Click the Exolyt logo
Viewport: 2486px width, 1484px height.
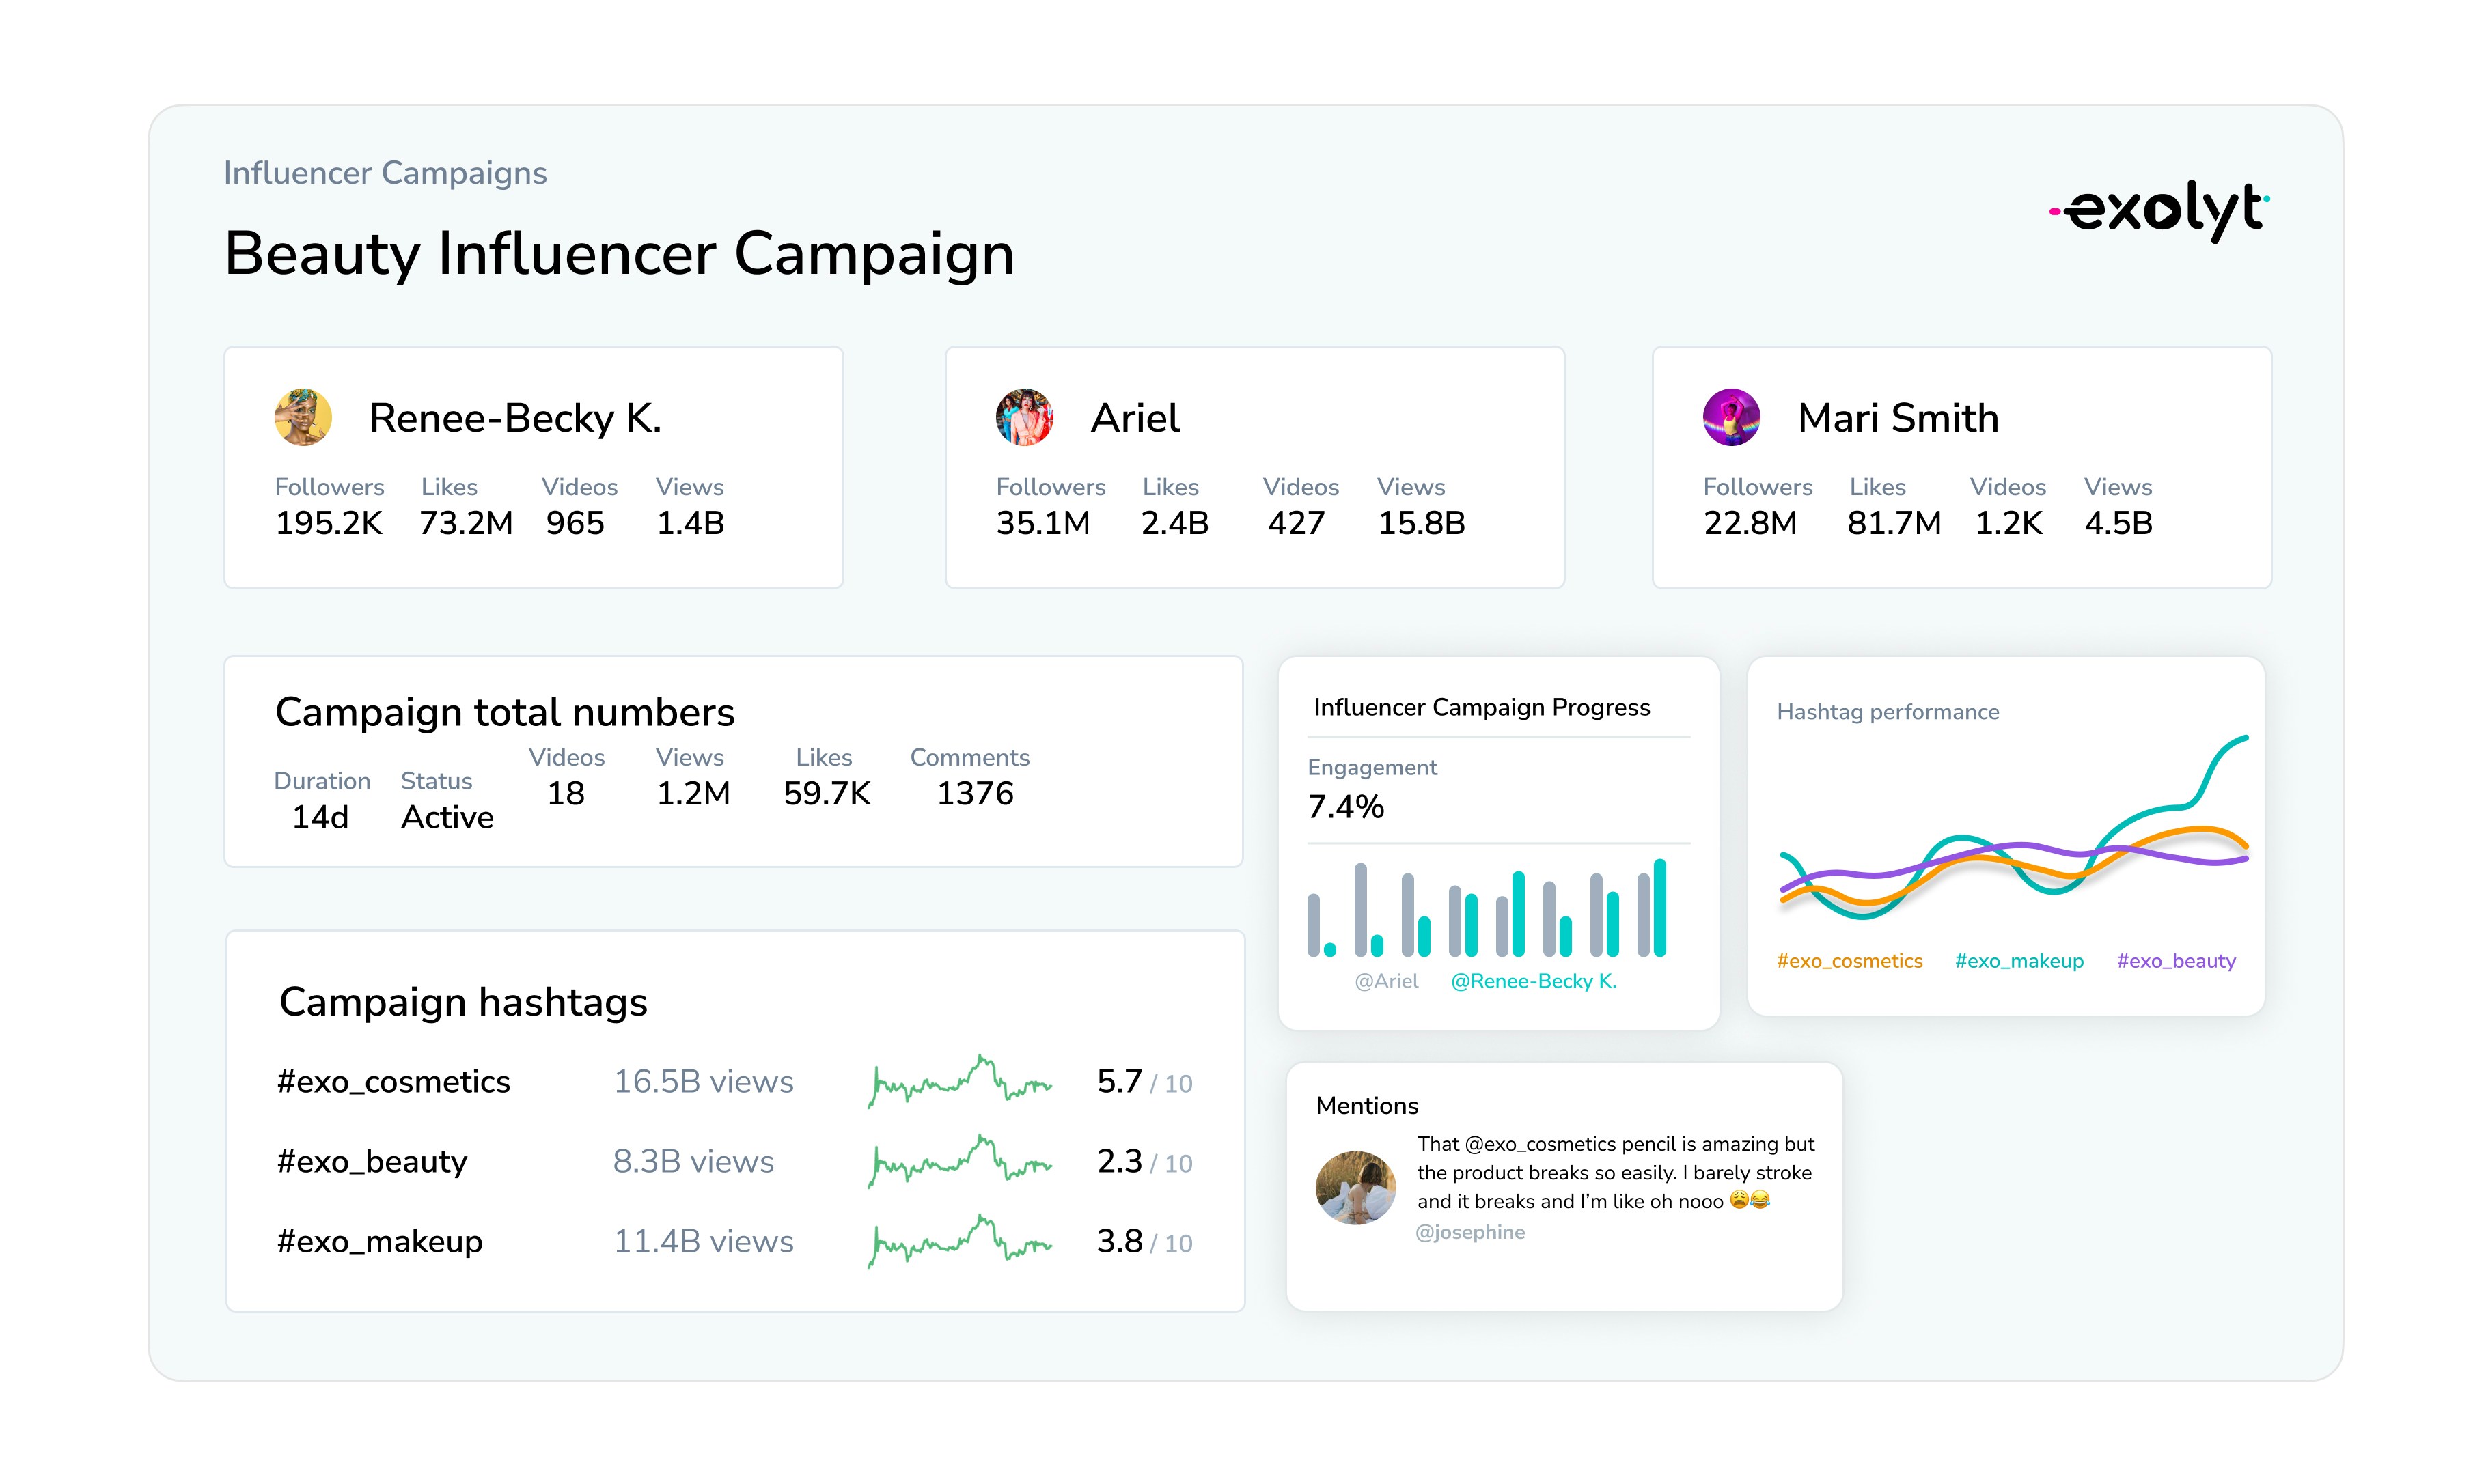pos(2160,210)
